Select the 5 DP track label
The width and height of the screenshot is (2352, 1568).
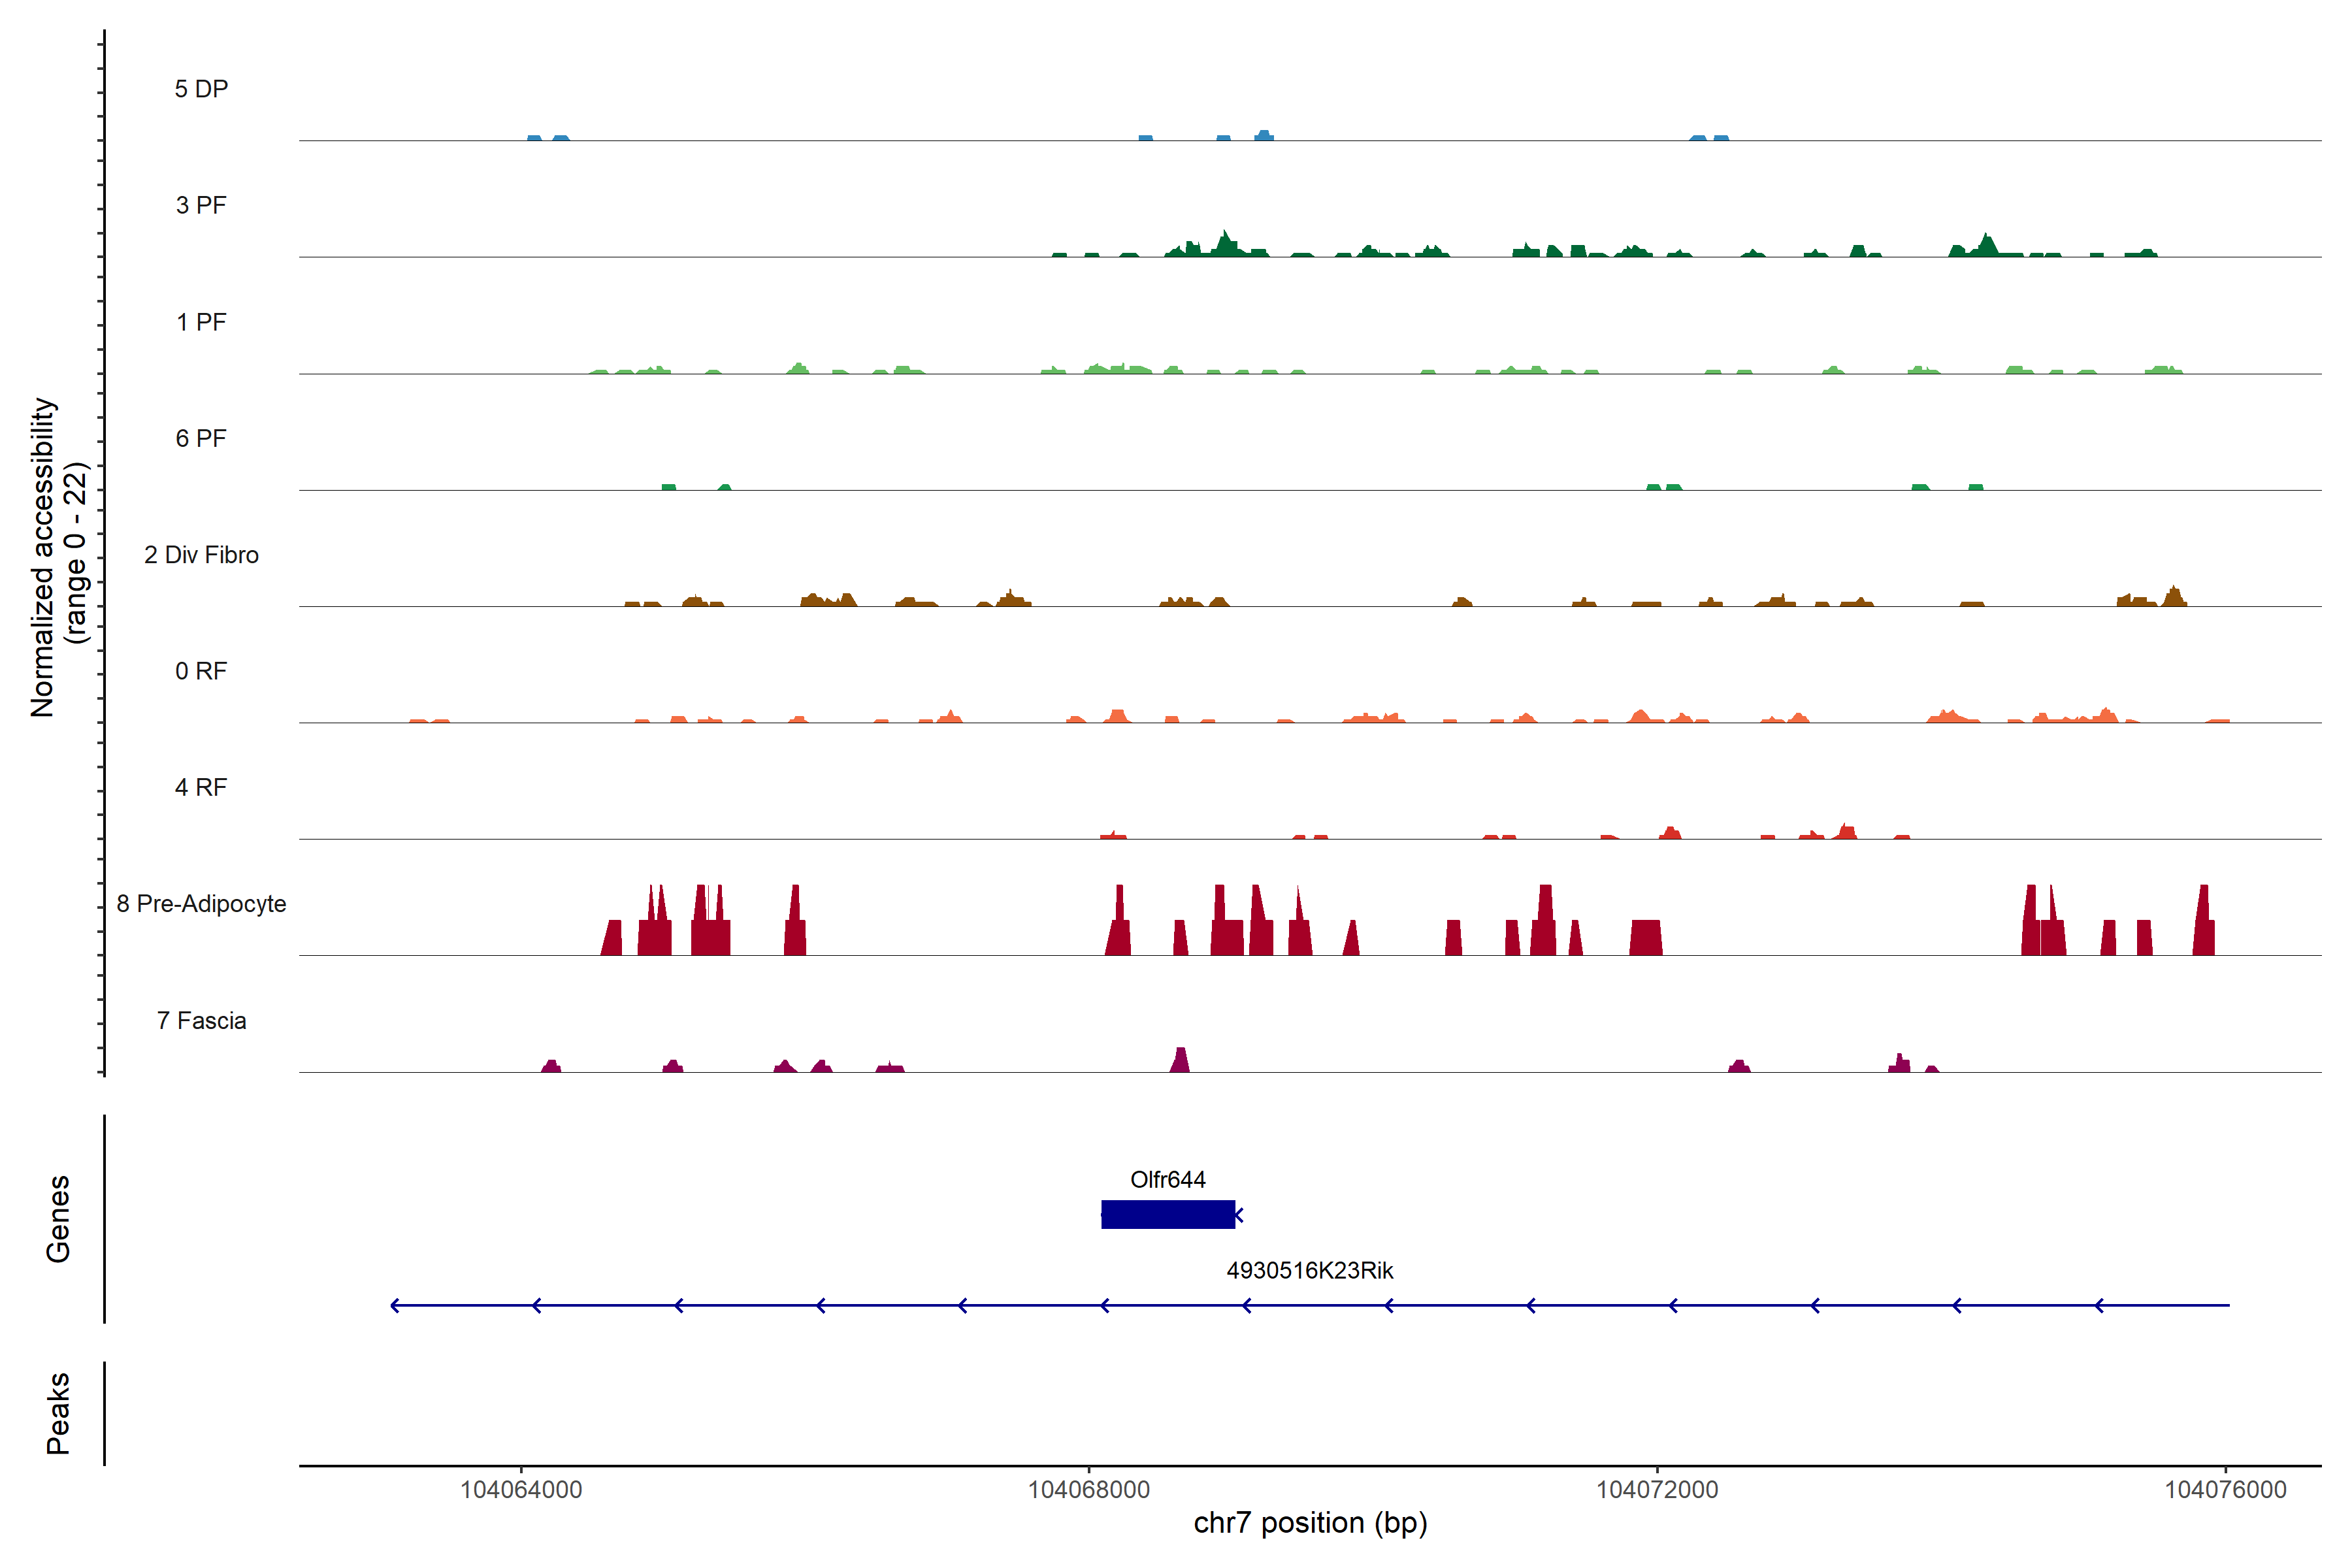[x=201, y=89]
